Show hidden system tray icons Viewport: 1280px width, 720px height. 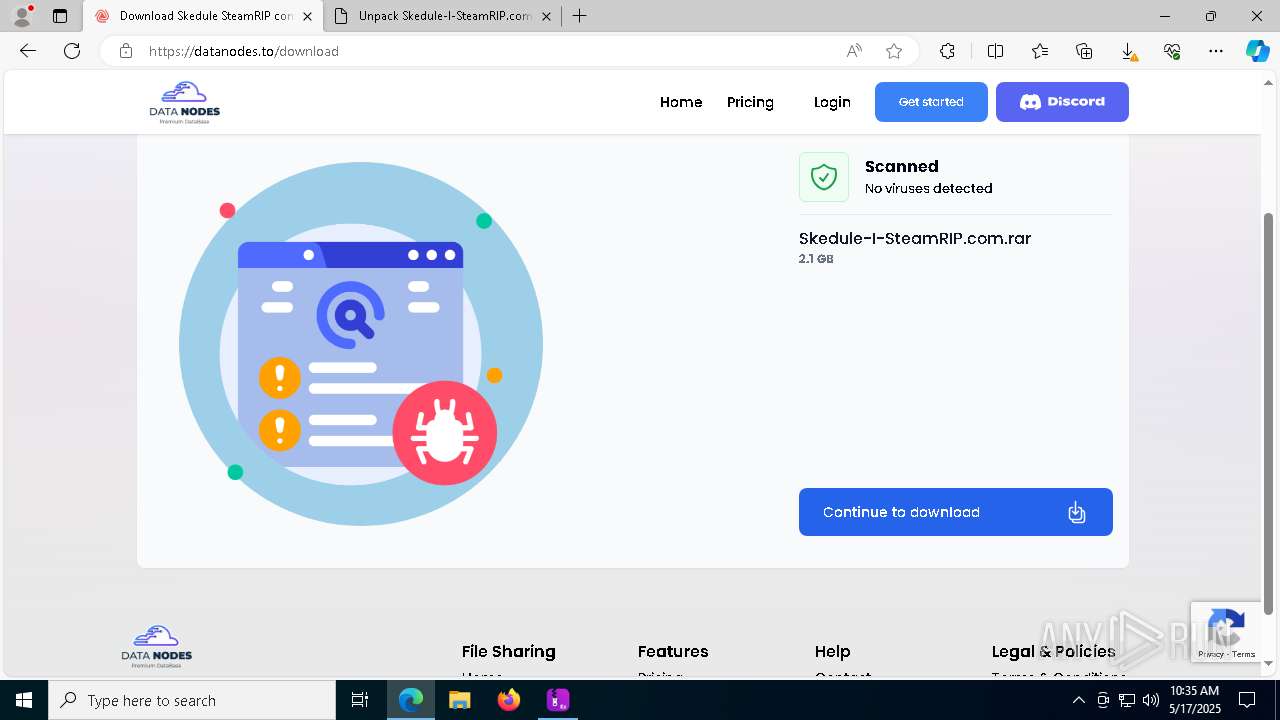[x=1078, y=700]
